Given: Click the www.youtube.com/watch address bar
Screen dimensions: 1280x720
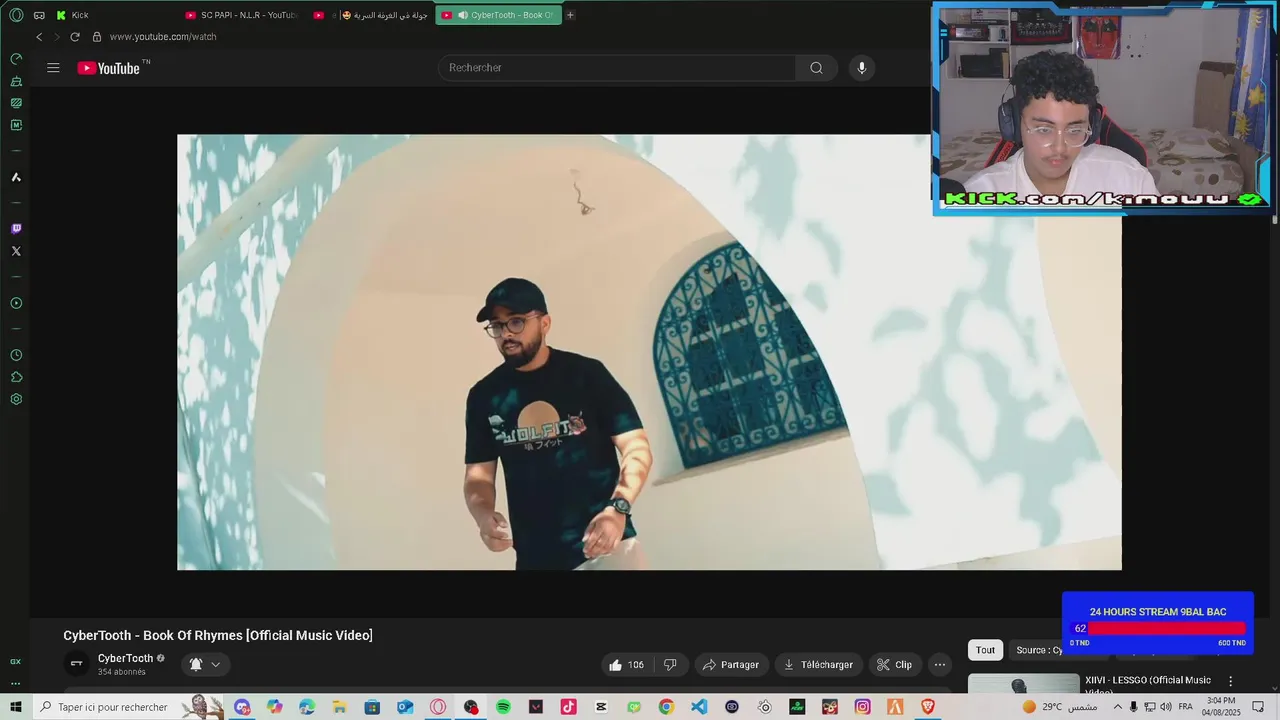Looking at the screenshot, I should (163, 37).
